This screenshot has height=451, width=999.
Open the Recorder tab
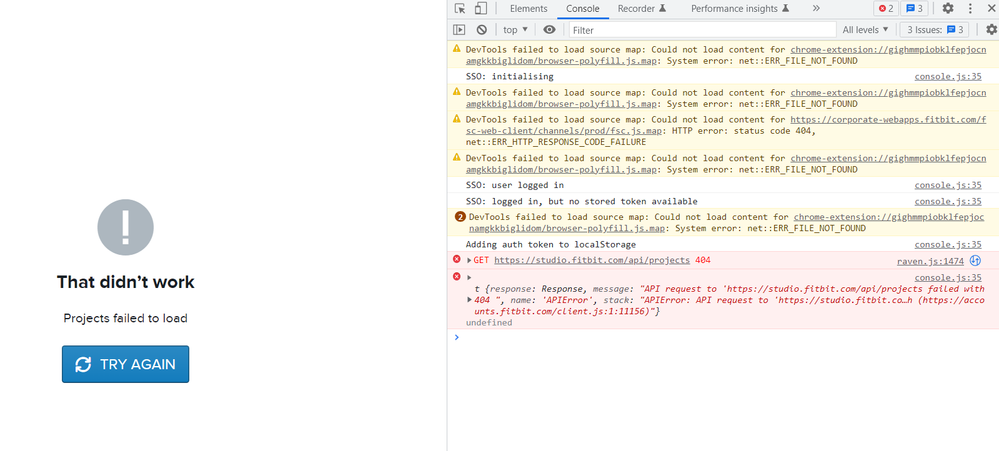click(642, 8)
